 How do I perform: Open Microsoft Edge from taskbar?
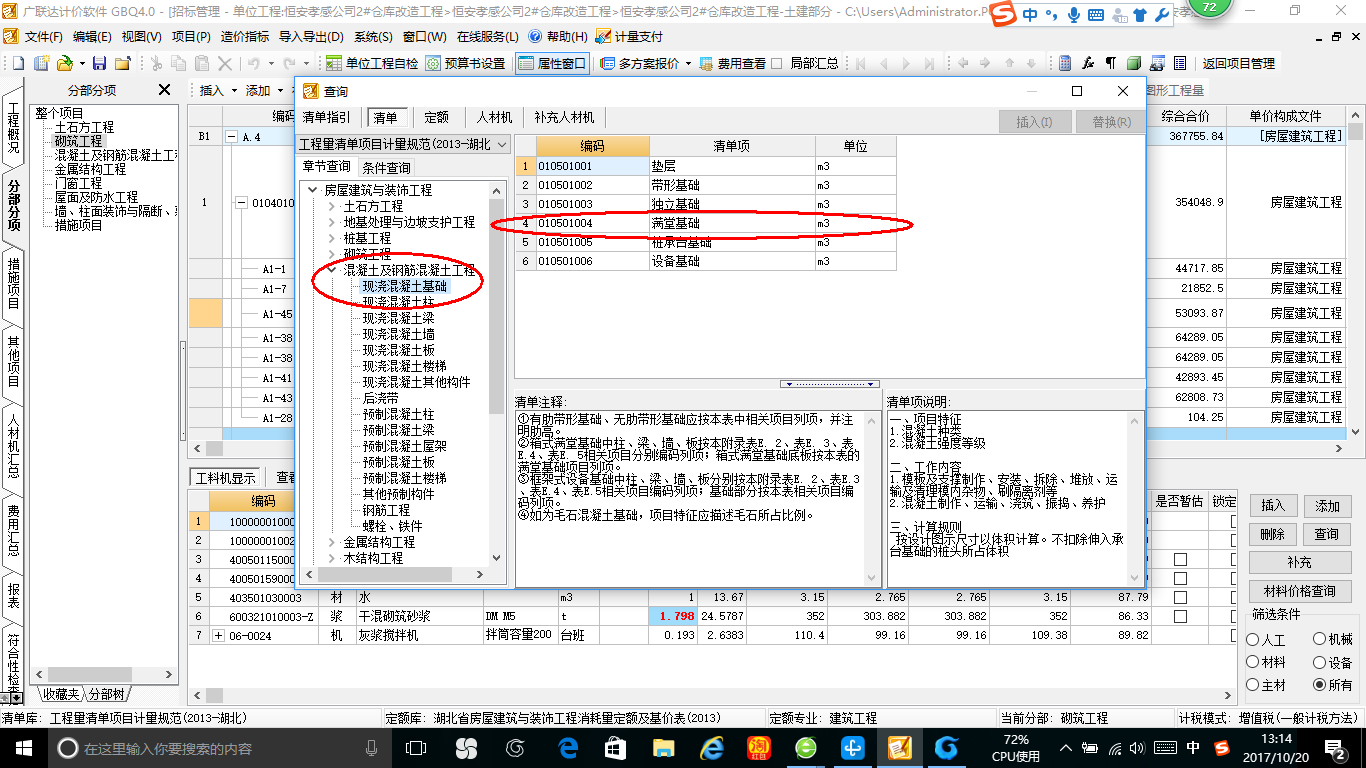pos(569,747)
